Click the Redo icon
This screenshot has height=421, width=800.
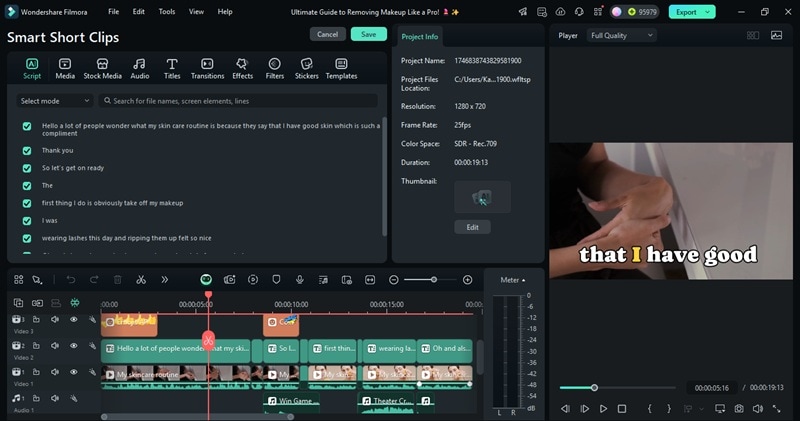click(94, 280)
